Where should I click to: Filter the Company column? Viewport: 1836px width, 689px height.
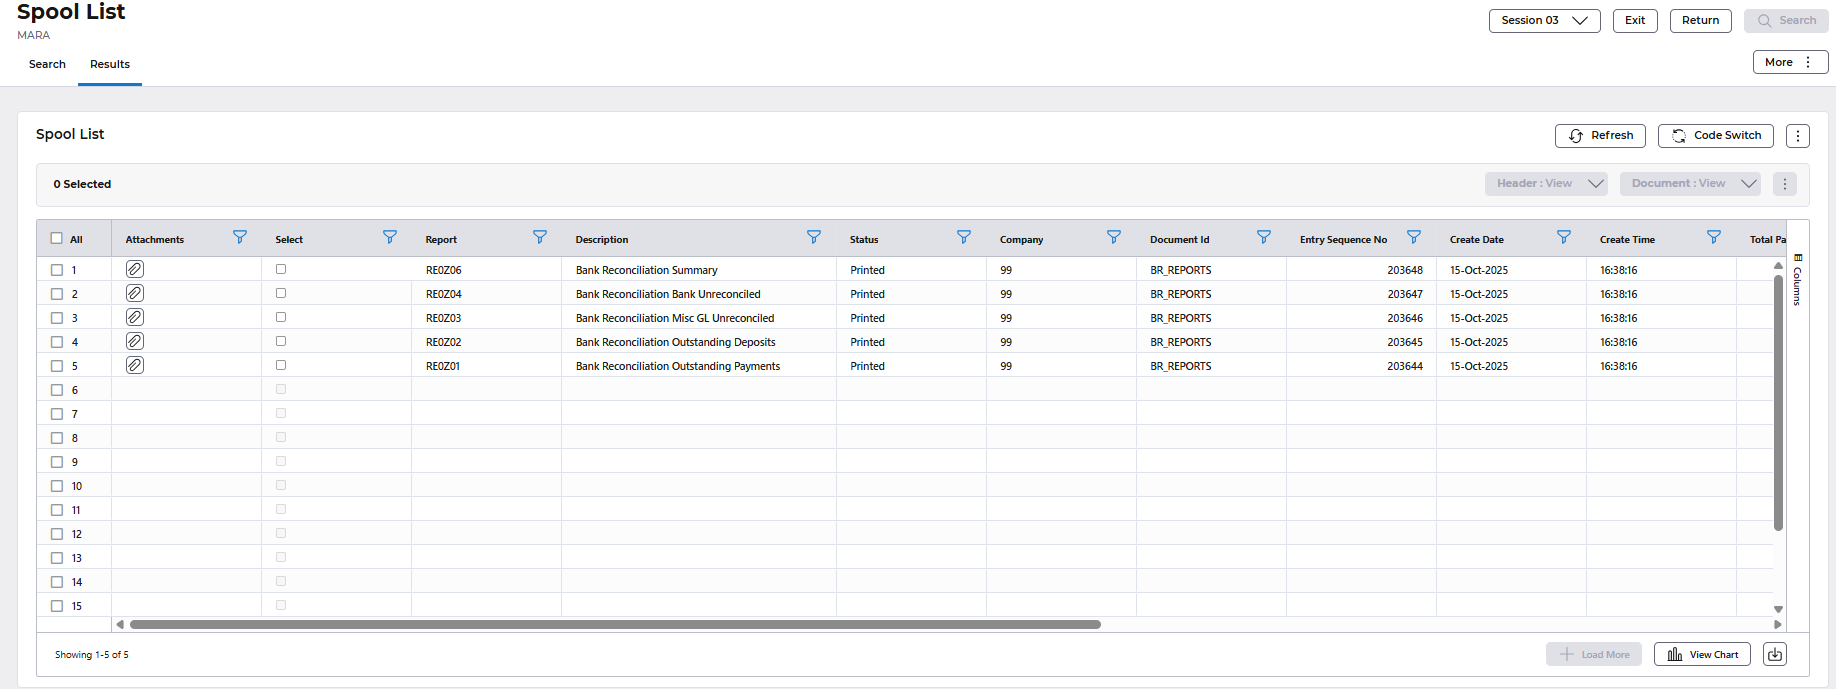(x=1113, y=238)
